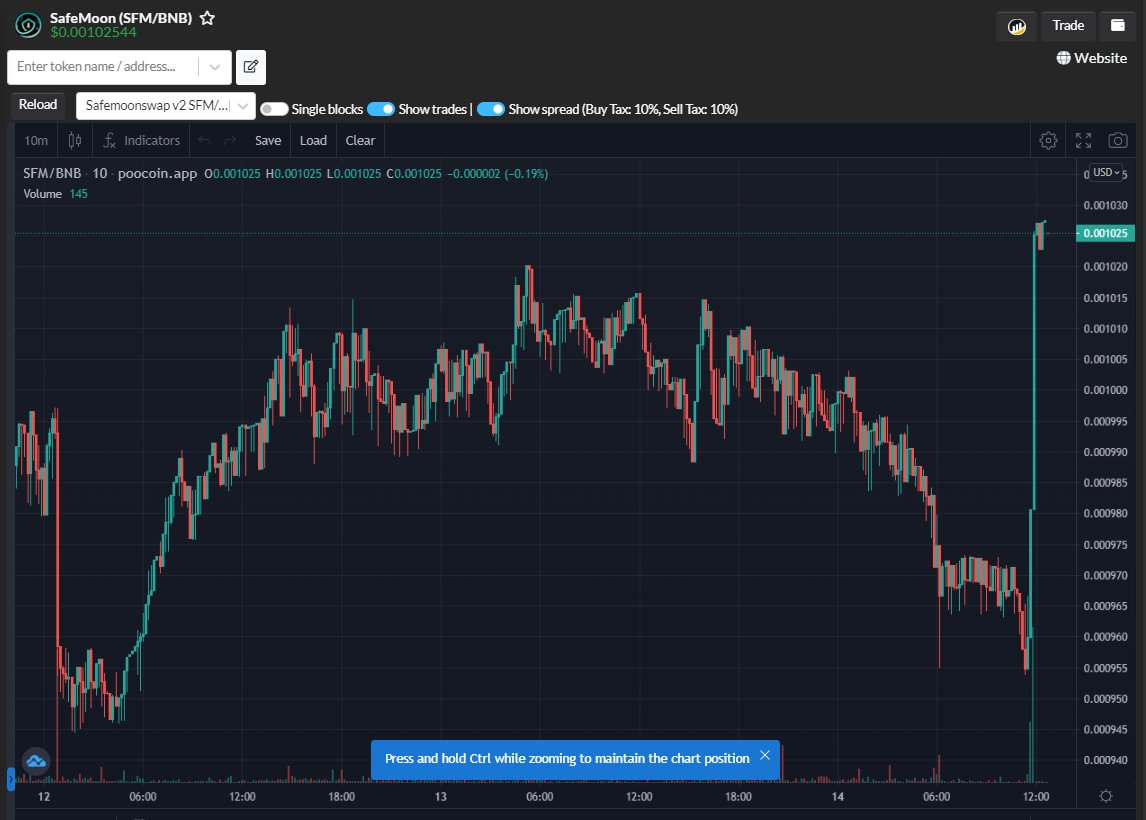The image size is (1146, 820).
Task: Open chart settings gear
Action: [x=1048, y=140]
